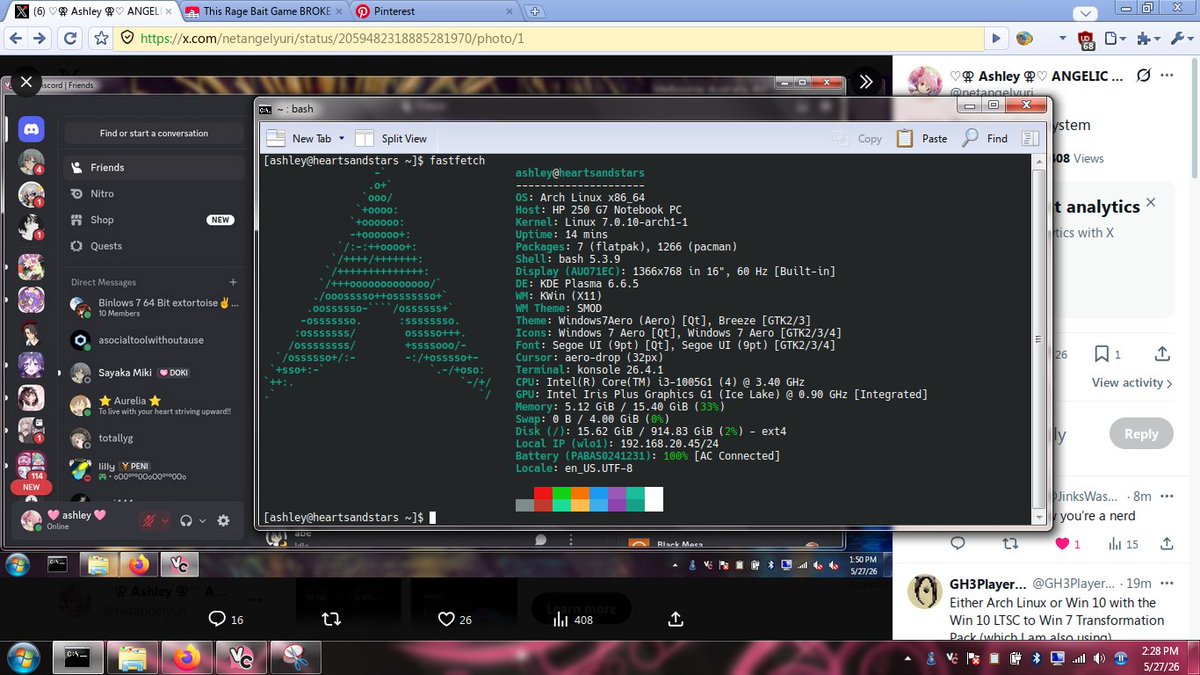Toggle the pink heart on the nerd comment
The height and width of the screenshot is (675, 1200).
(1068, 544)
